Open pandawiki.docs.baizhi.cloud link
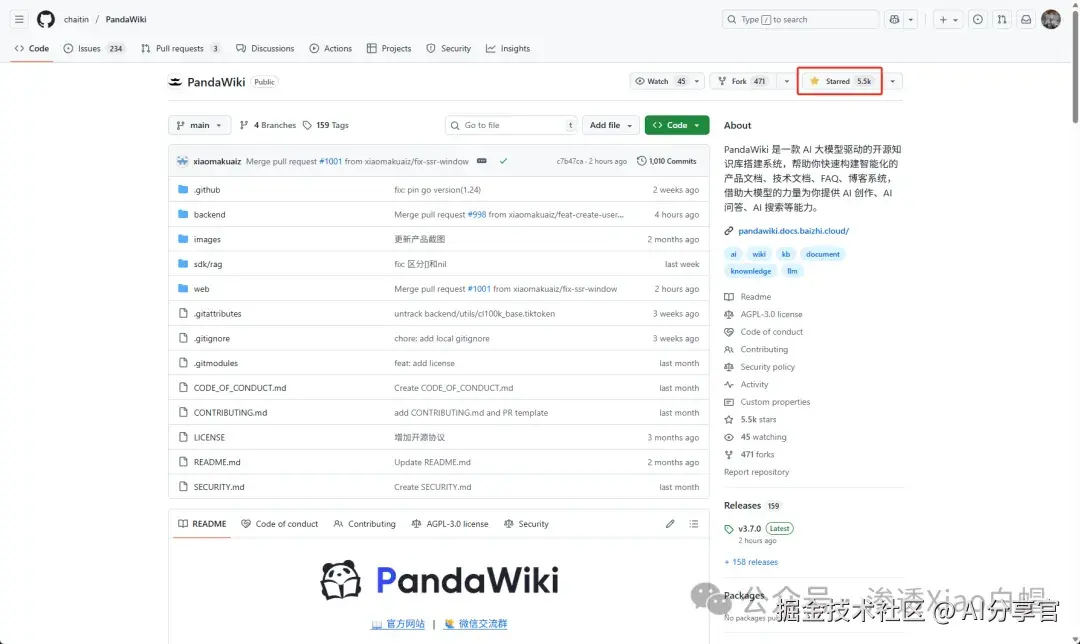 (793, 231)
